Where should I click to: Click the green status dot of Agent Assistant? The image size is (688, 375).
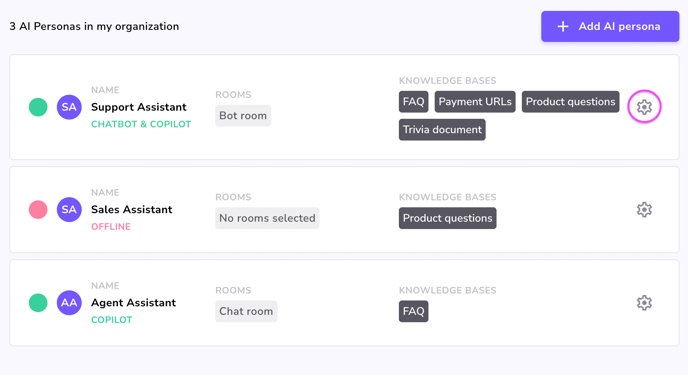[38, 303]
